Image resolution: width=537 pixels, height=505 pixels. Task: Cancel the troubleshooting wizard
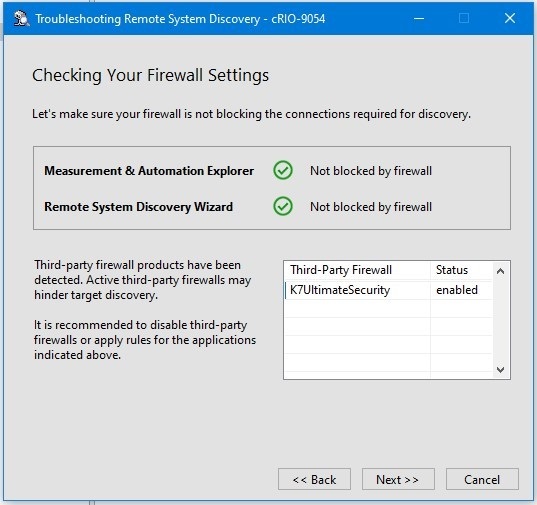click(482, 479)
